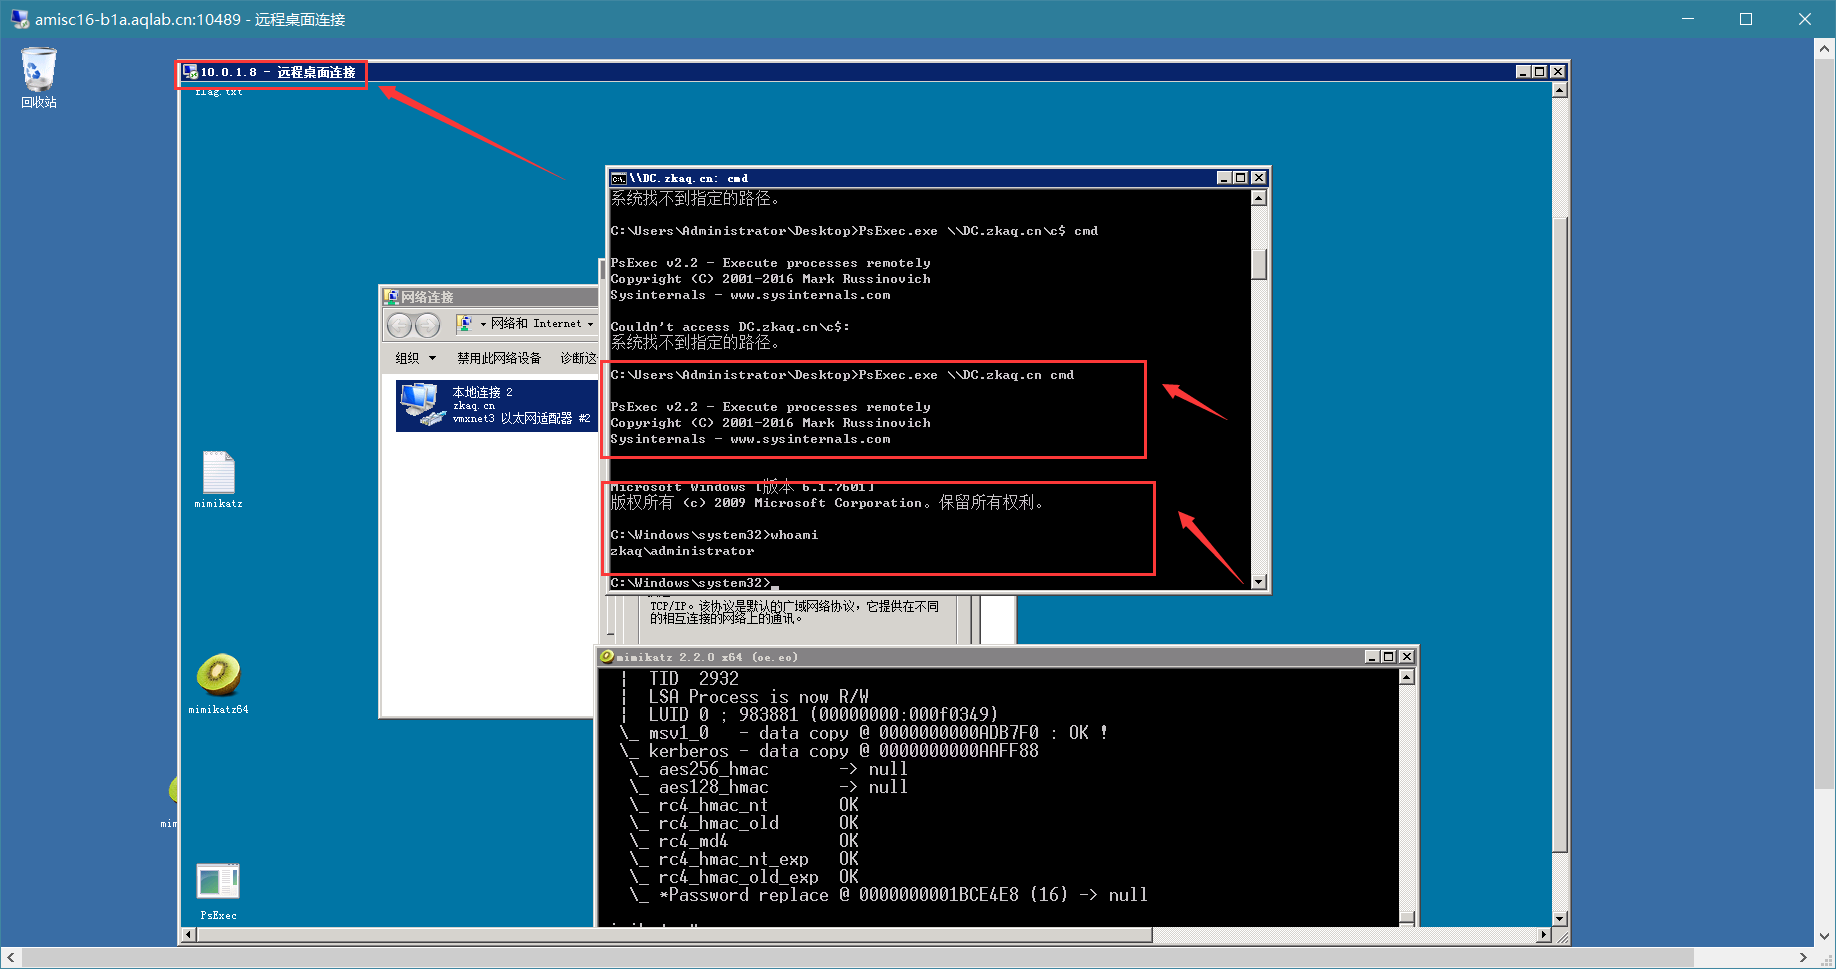The image size is (1836, 969).
Task: Click the back arrow in Network Connections window
Action: pyautogui.click(x=399, y=324)
